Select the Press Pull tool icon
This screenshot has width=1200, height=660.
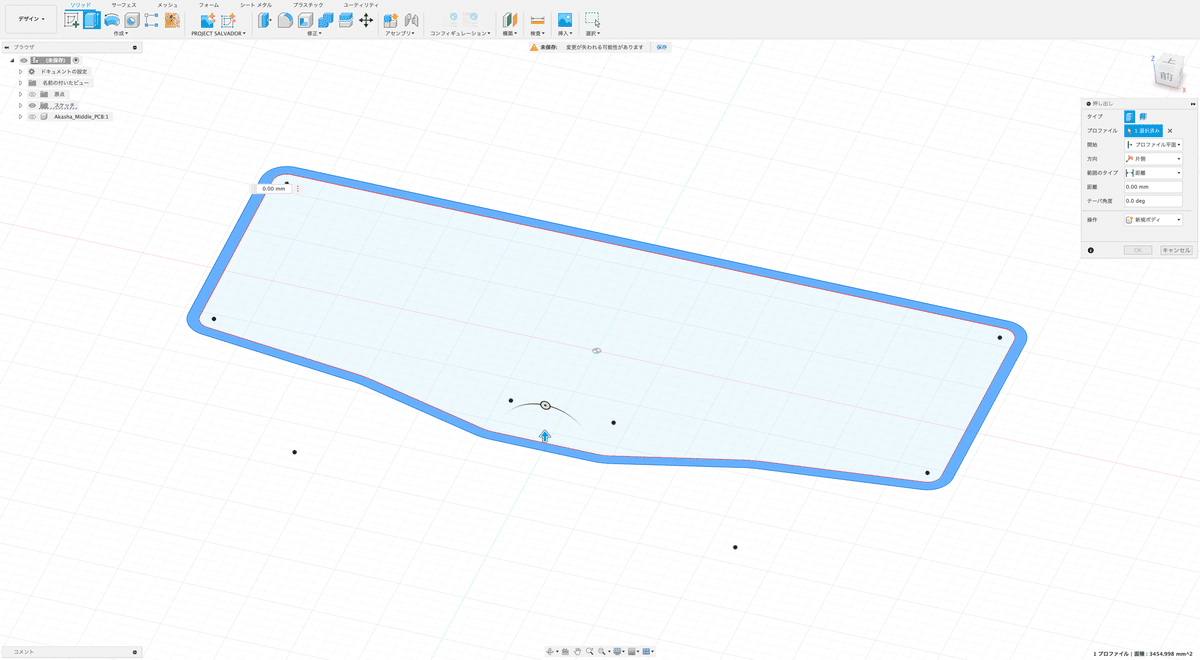click(265, 20)
